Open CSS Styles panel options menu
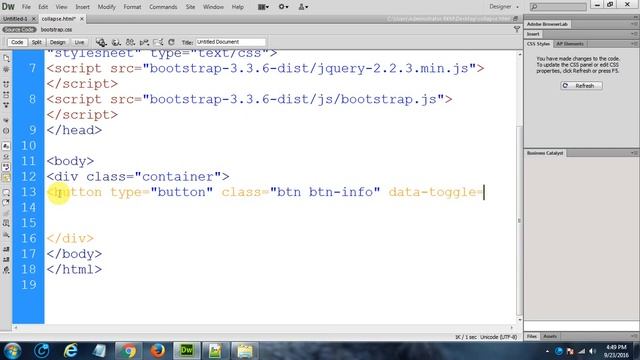This screenshot has width=640, height=360. point(635,44)
